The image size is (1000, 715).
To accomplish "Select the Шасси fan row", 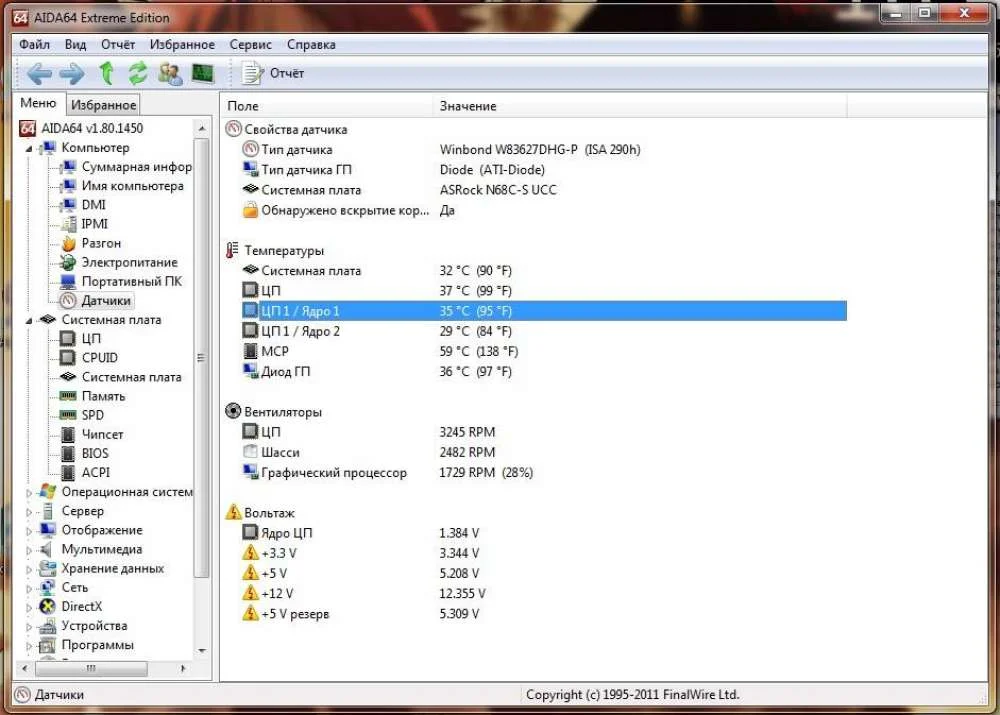I will click(x=544, y=452).
